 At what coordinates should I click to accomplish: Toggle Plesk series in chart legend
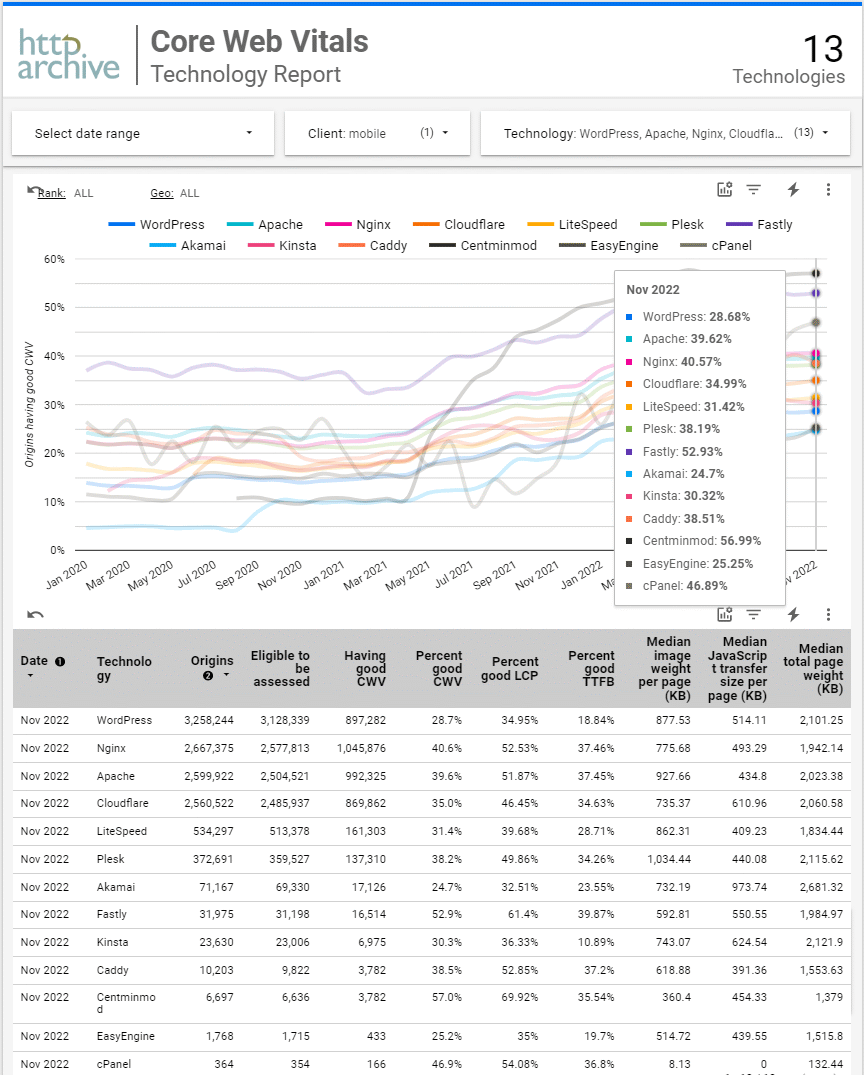(x=672, y=224)
